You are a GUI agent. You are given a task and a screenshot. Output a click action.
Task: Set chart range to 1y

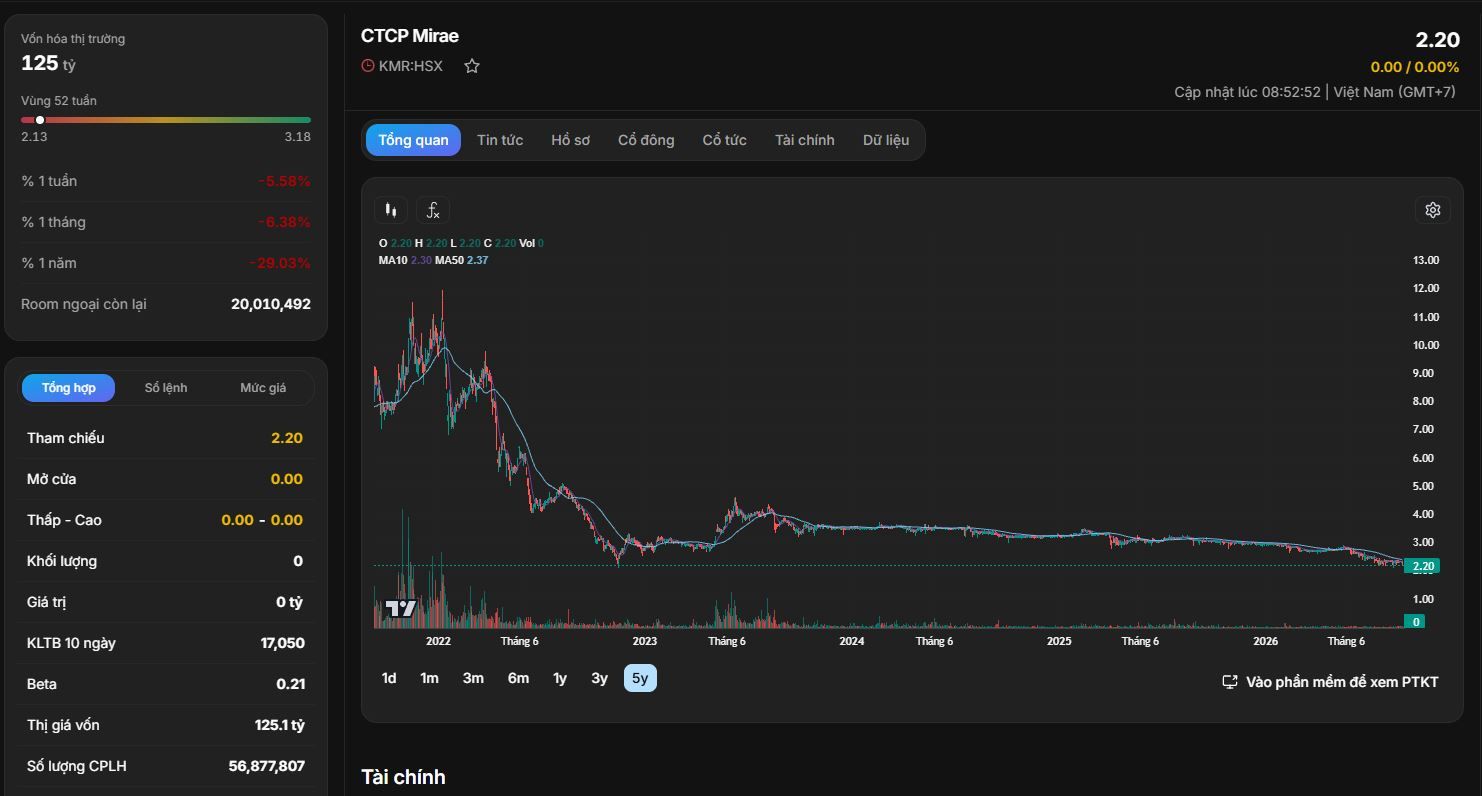click(560, 678)
